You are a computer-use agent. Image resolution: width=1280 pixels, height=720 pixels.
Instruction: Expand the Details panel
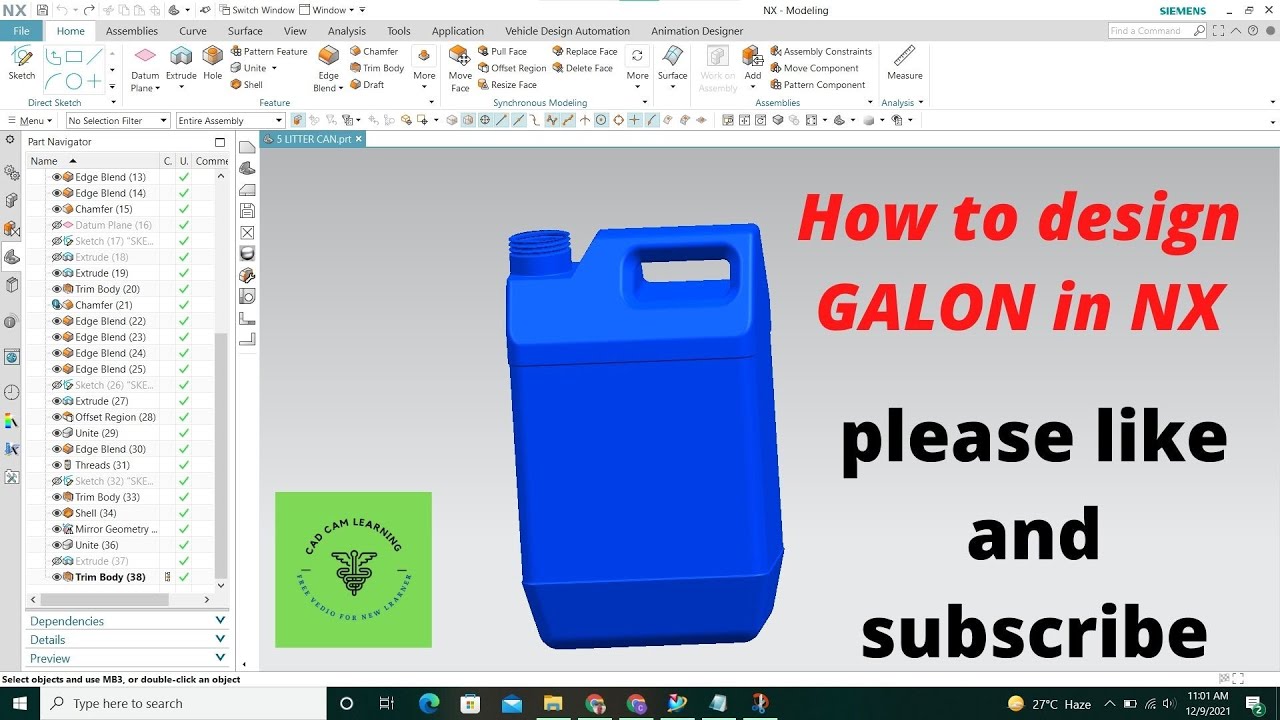point(127,640)
